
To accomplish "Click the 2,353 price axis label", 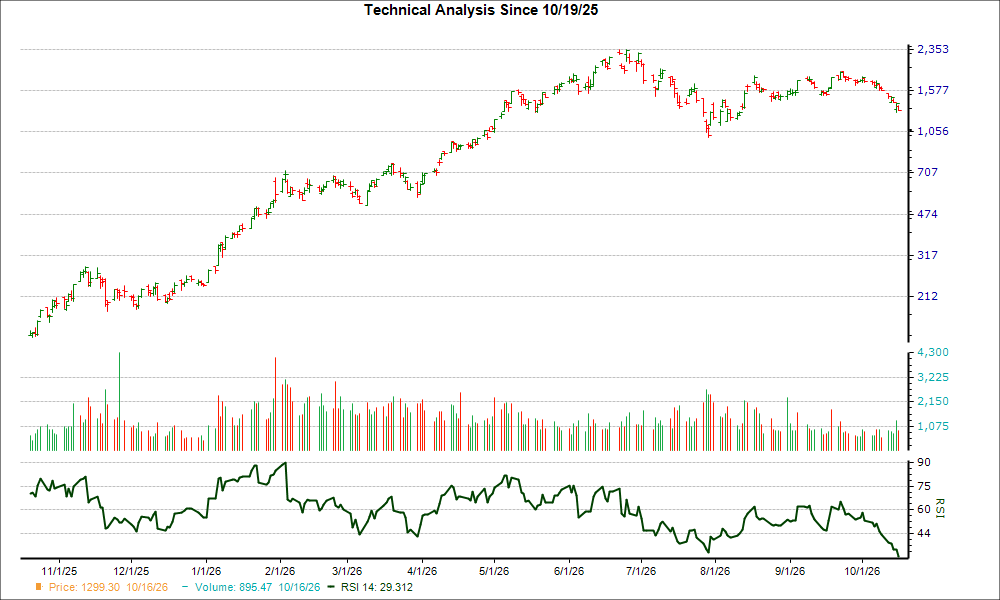I will 933,49.
